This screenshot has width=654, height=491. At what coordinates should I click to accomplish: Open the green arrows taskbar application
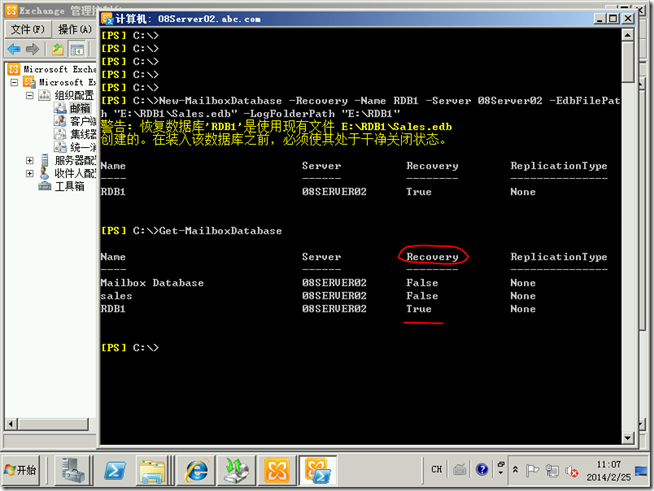[x=236, y=471]
